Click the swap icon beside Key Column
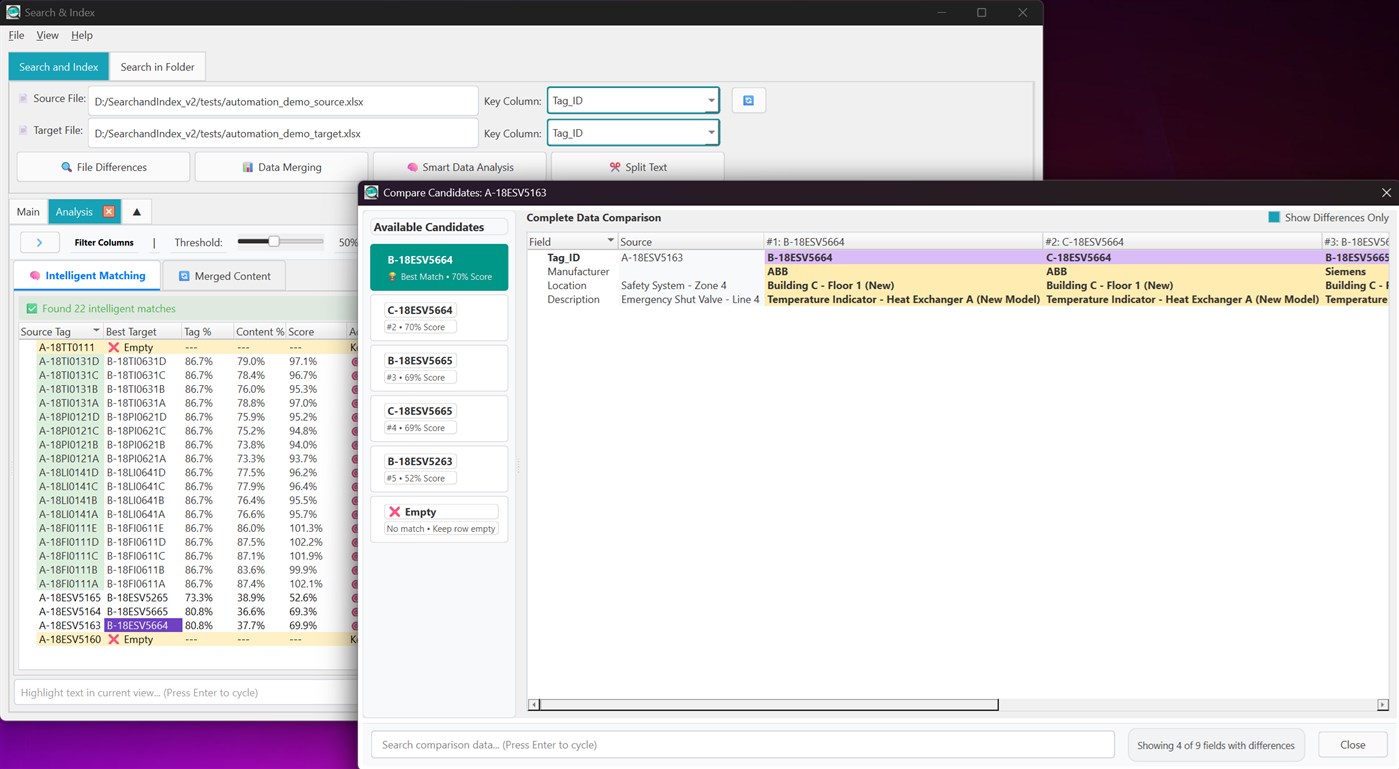Screen dimensions: 1399x769 click(748, 100)
